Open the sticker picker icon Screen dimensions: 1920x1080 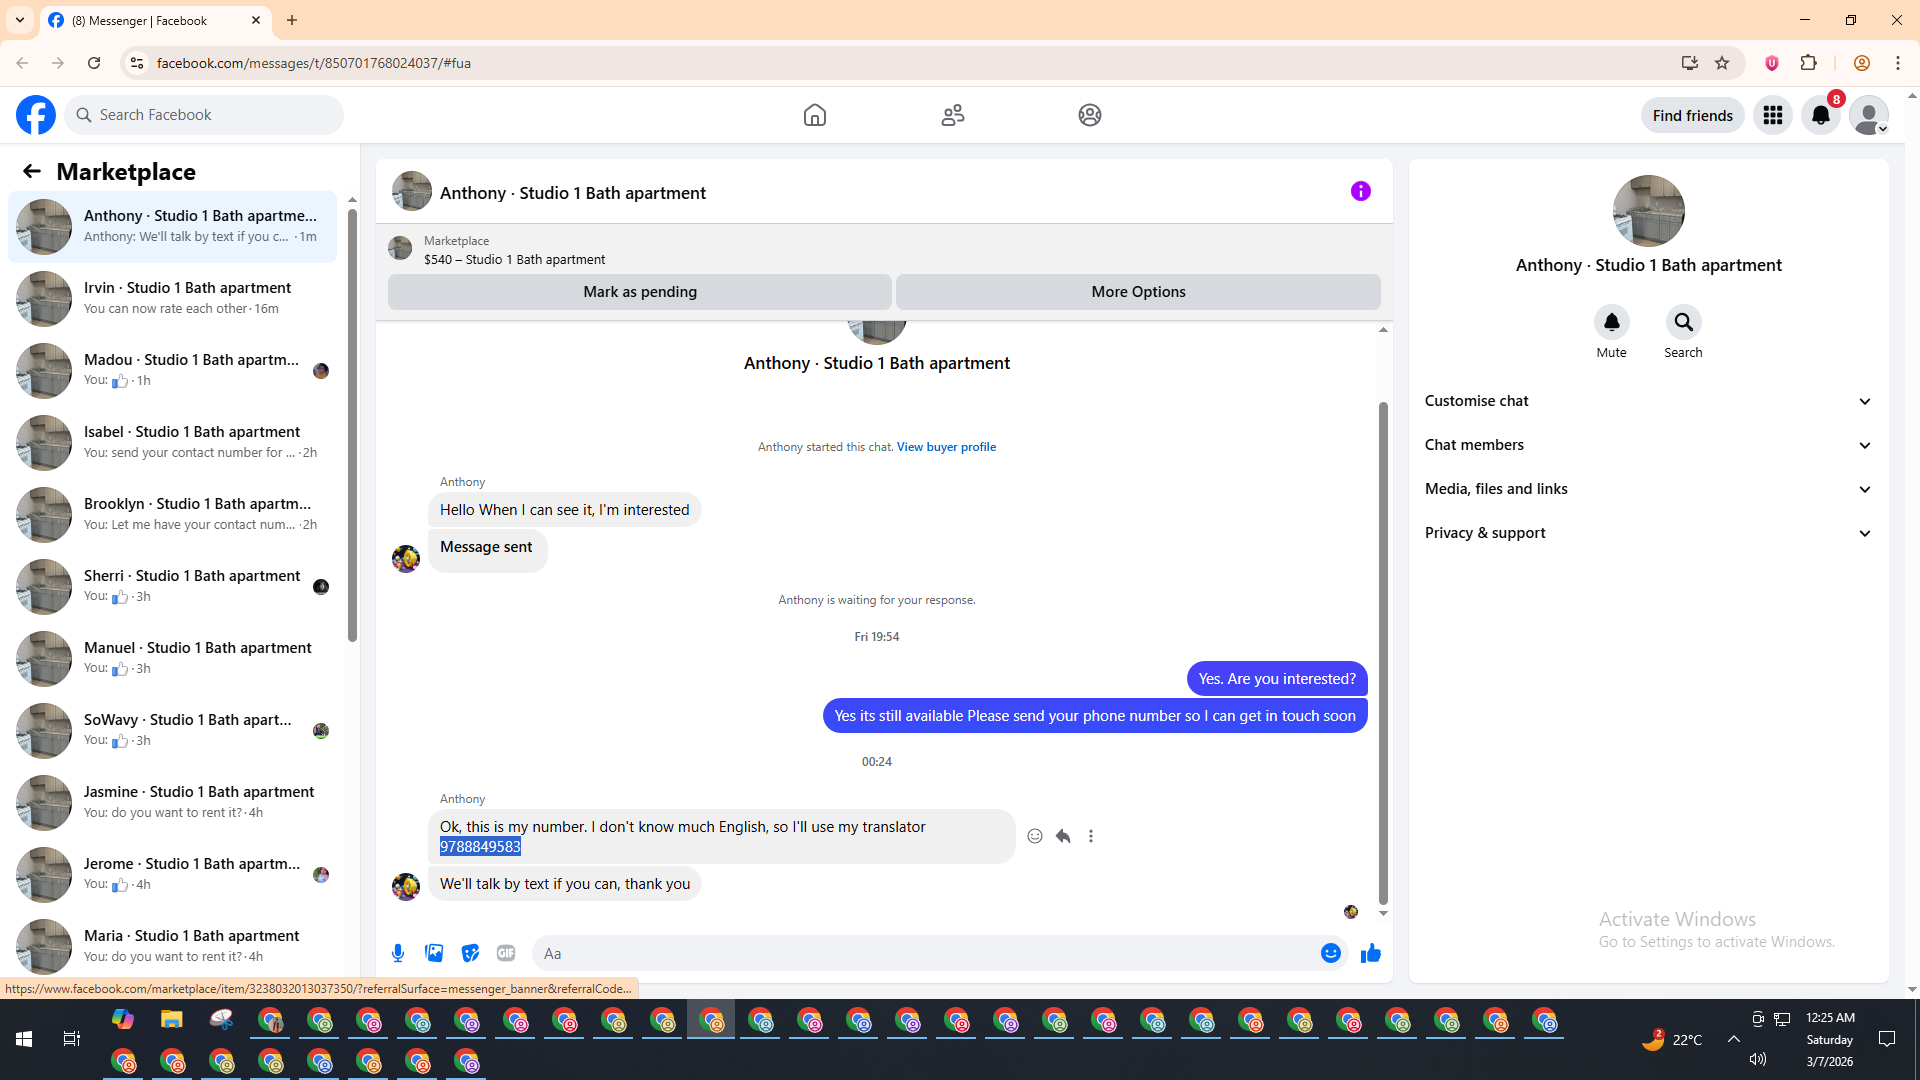470,953
